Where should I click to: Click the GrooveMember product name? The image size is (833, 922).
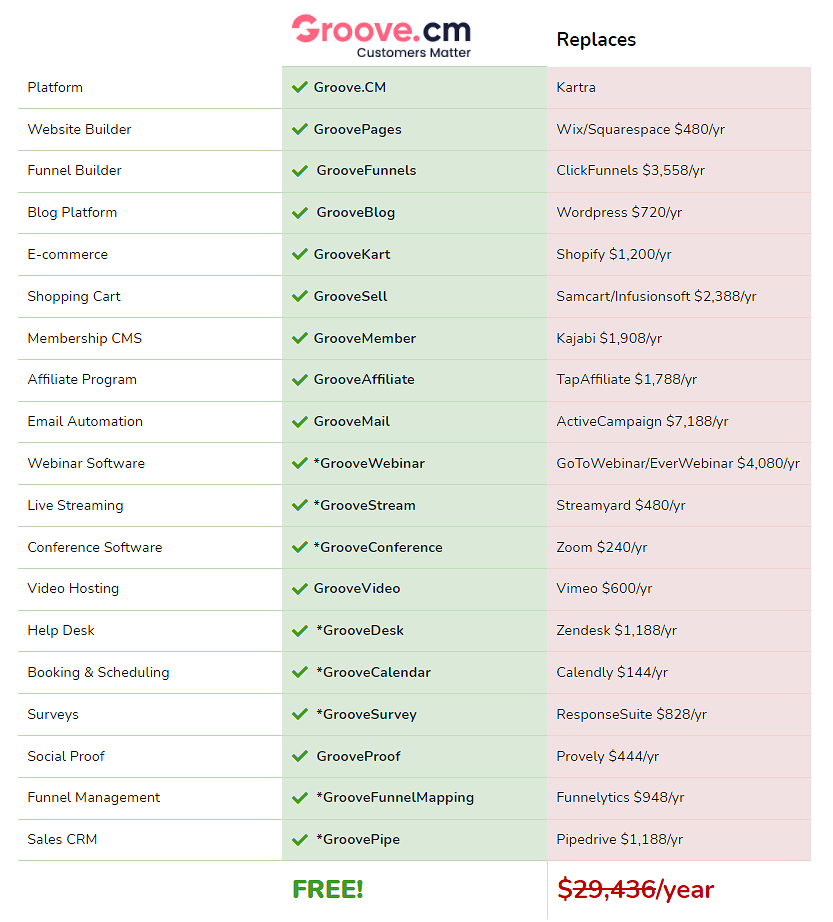pos(364,338)
